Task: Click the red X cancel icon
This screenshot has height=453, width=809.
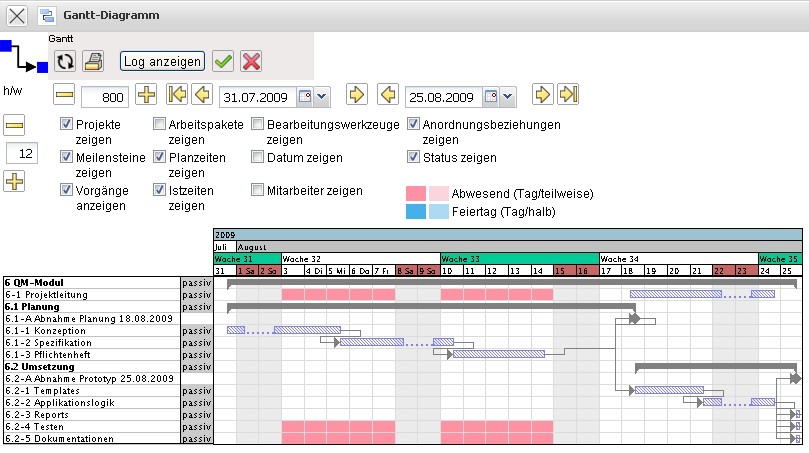Action: tap(251, 62)
